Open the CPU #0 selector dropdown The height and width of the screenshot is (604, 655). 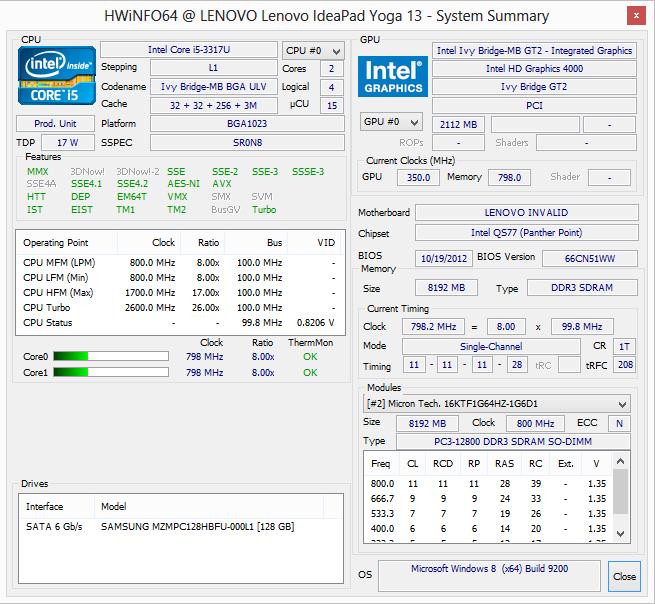click(x=313, y=51)
